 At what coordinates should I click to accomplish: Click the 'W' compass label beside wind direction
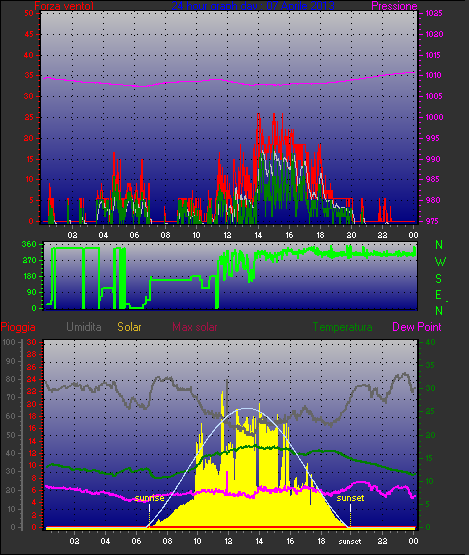point(440,262)
